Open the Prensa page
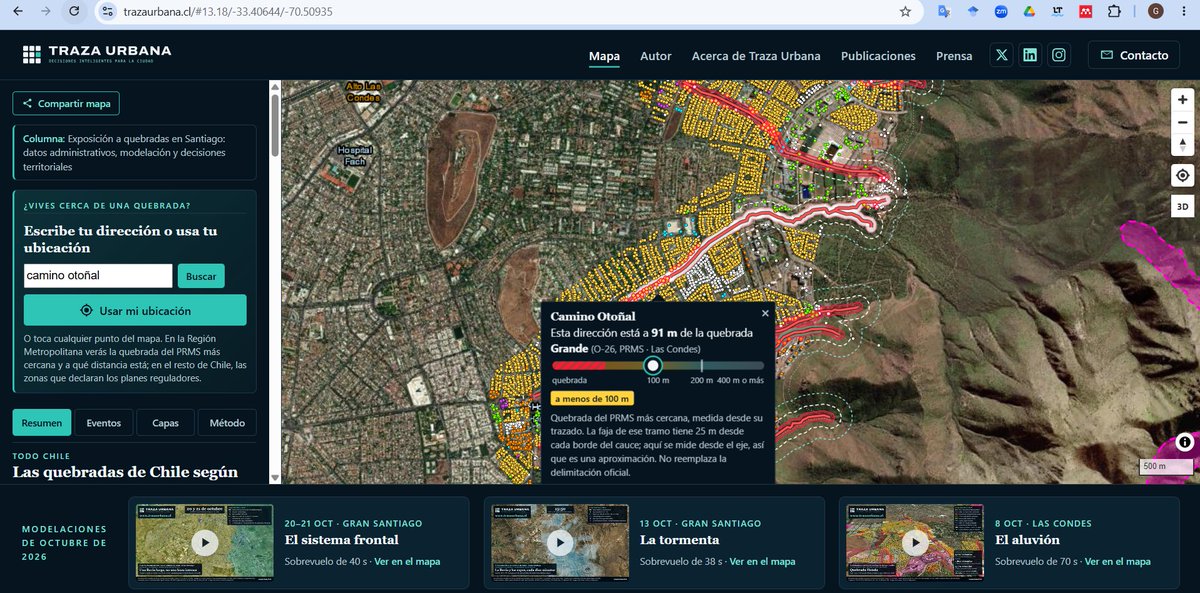This screenshot has width=1200, height=593. (x=954, y=56)
